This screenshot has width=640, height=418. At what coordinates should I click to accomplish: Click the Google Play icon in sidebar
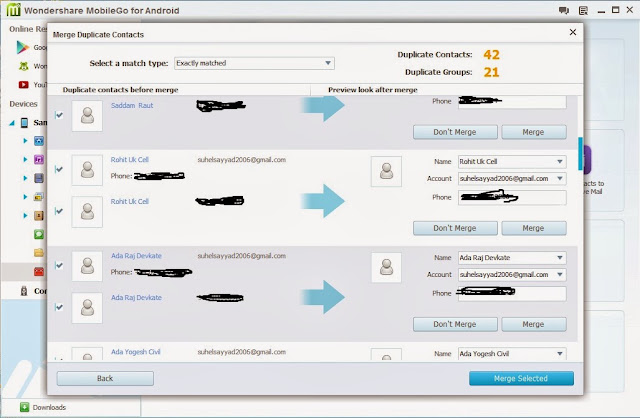click(x=22, y=47)
